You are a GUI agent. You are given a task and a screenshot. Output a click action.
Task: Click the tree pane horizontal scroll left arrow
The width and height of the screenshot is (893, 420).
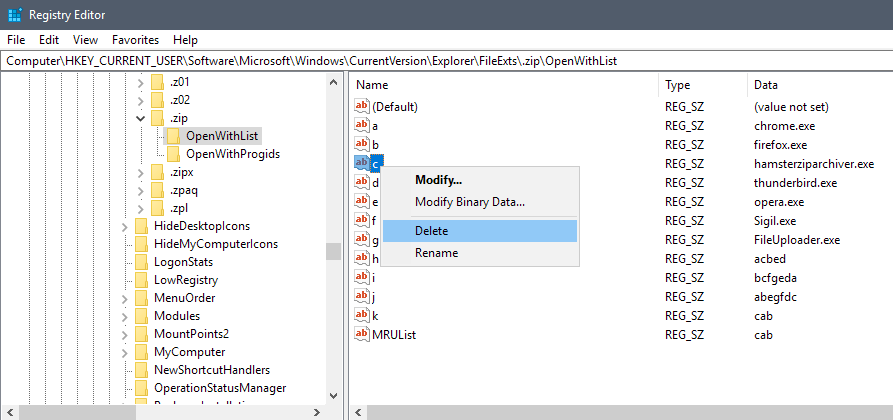tap(10, 412)
